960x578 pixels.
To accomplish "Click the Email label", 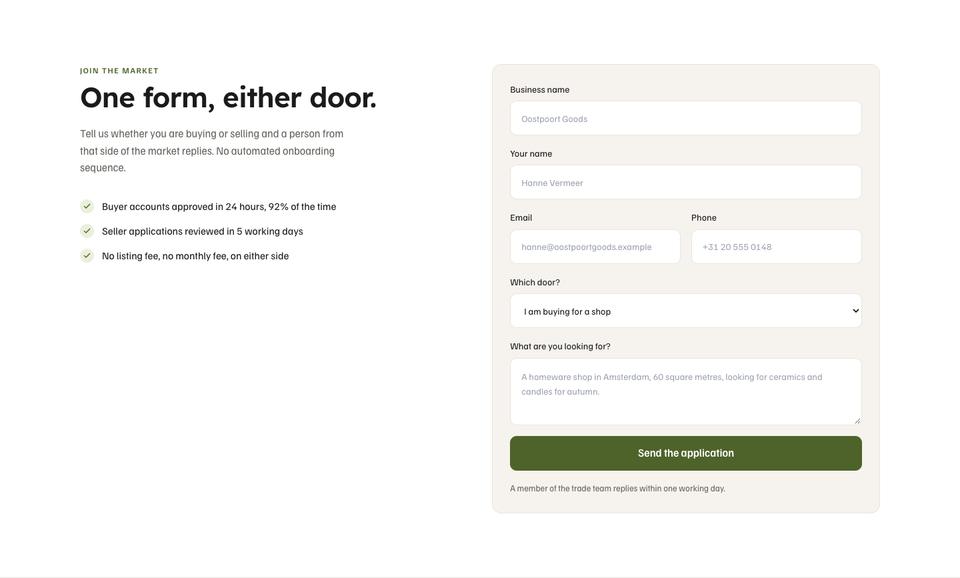I will click(x=521, y=217).
